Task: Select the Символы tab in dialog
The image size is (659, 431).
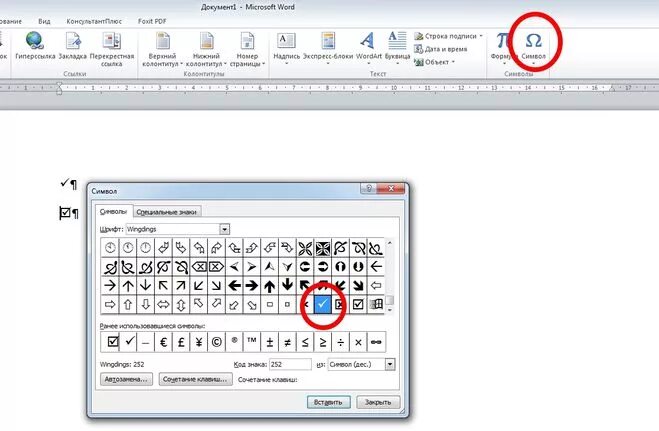Action: [x=113, y=211]
